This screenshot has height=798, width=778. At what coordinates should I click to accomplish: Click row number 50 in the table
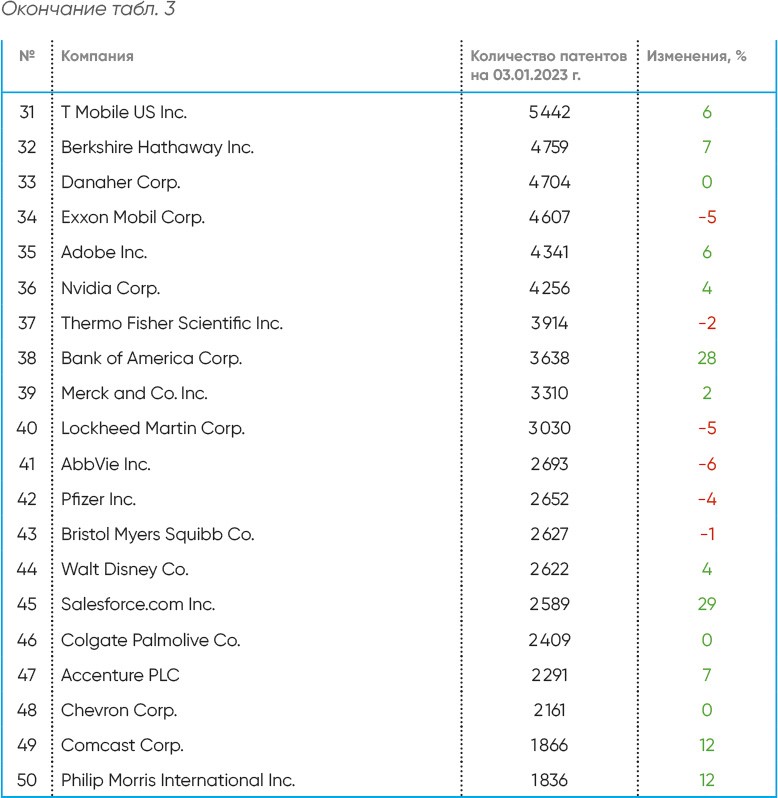click(27, 780)
